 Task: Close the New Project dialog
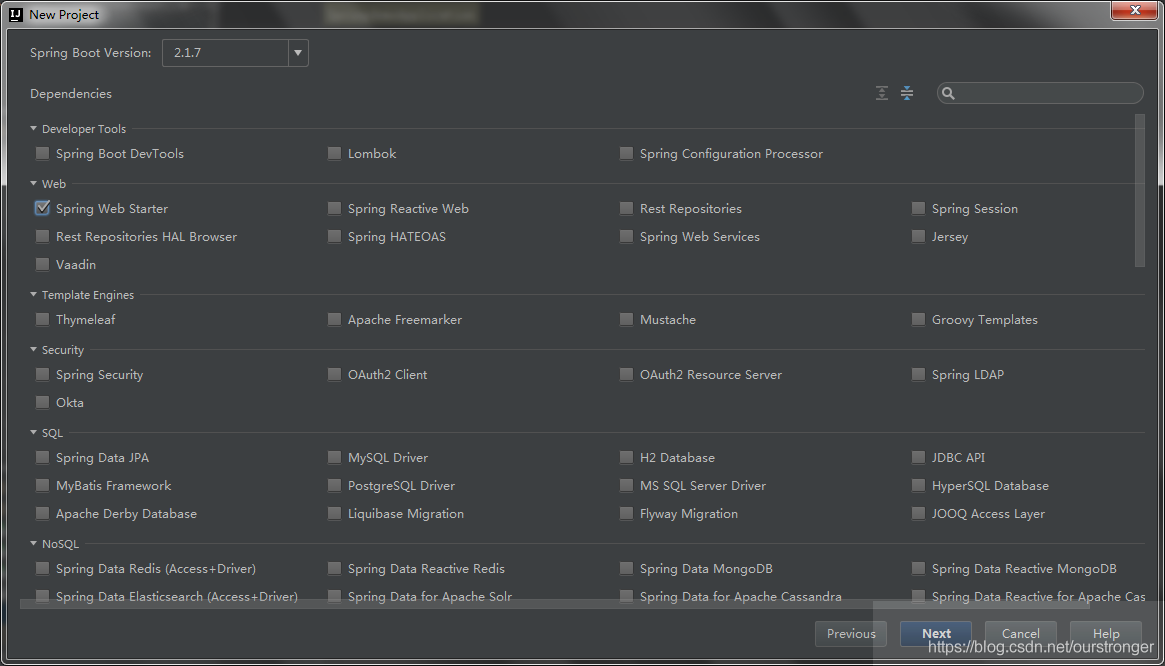pos(1135,10)
